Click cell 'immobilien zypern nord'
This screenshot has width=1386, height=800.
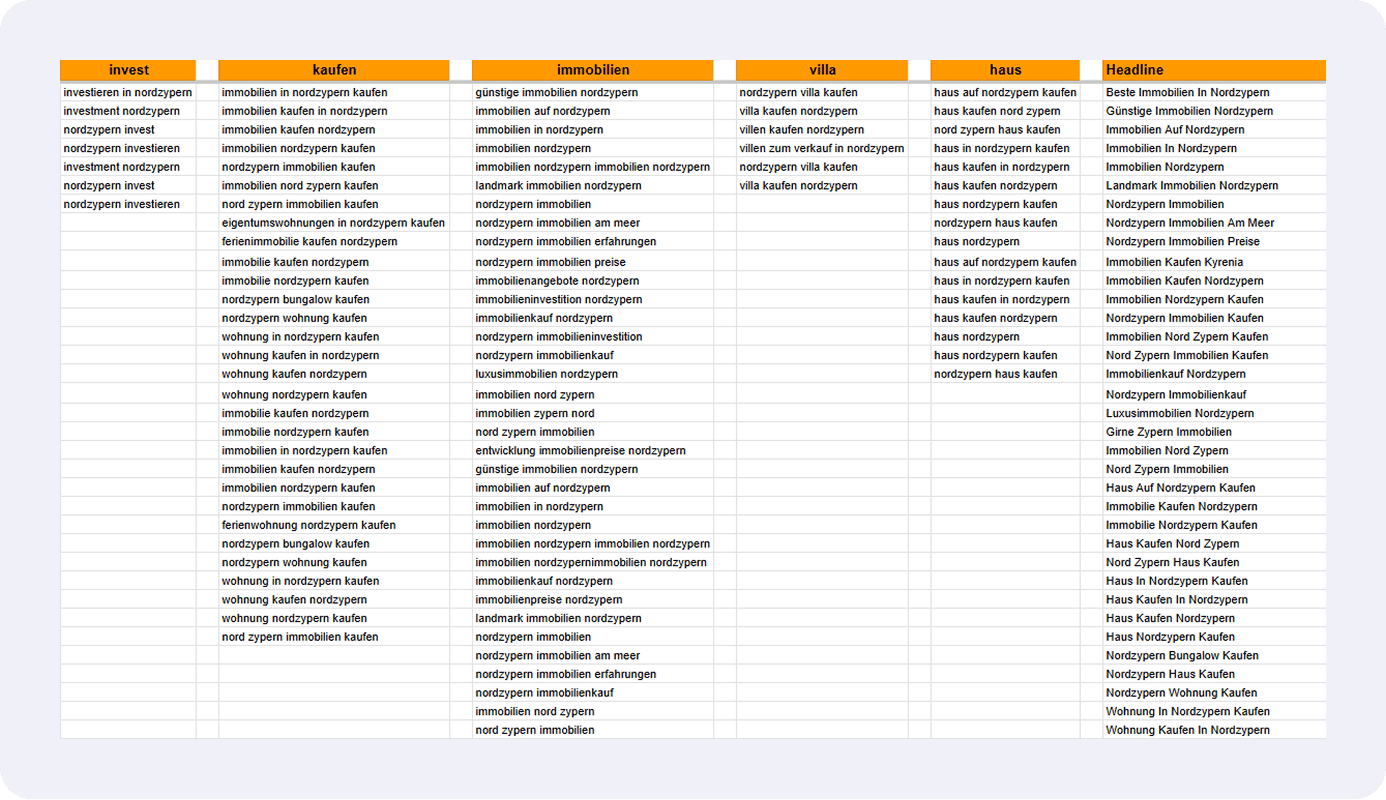tap(534, 413)
